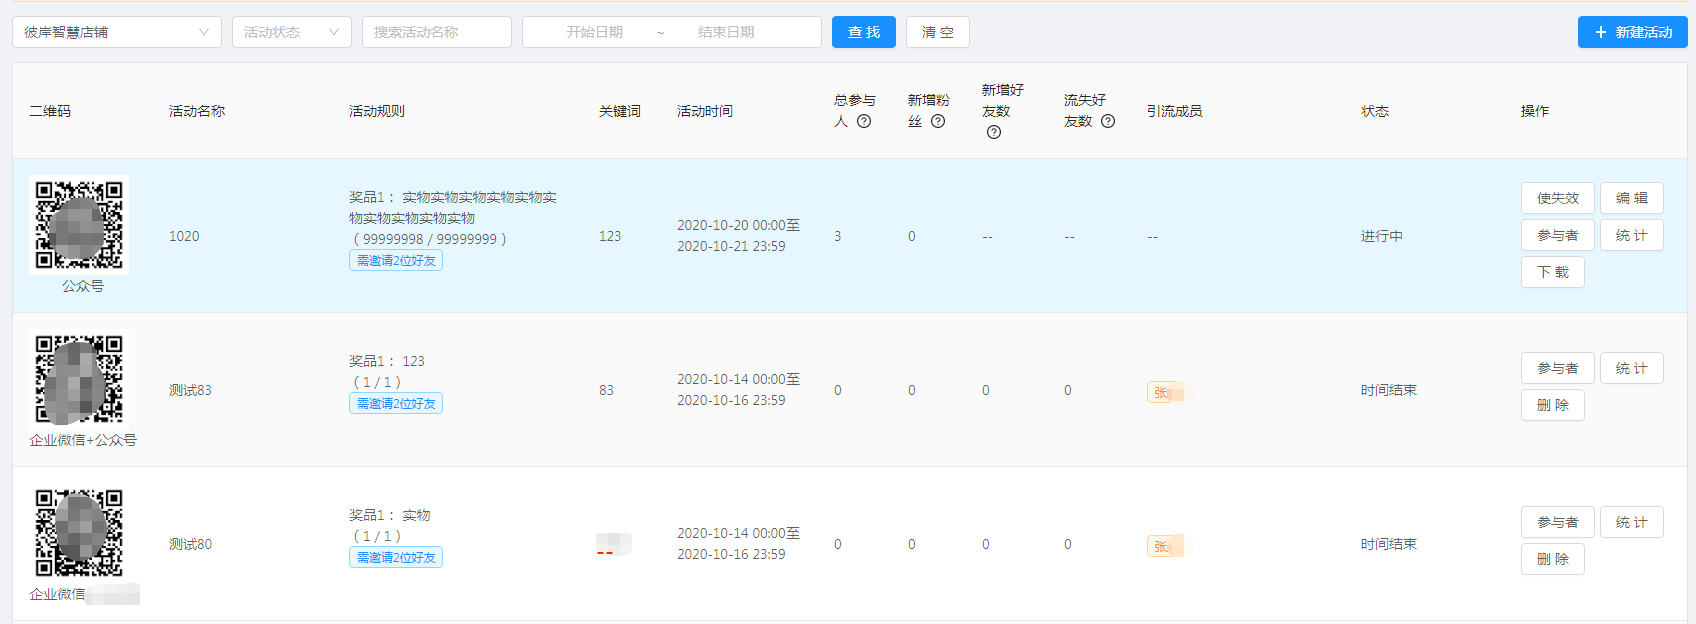Click 编辑 for activity 1020
Viewport: 1696px width, 624px height.
click(x=1631, y=198)
